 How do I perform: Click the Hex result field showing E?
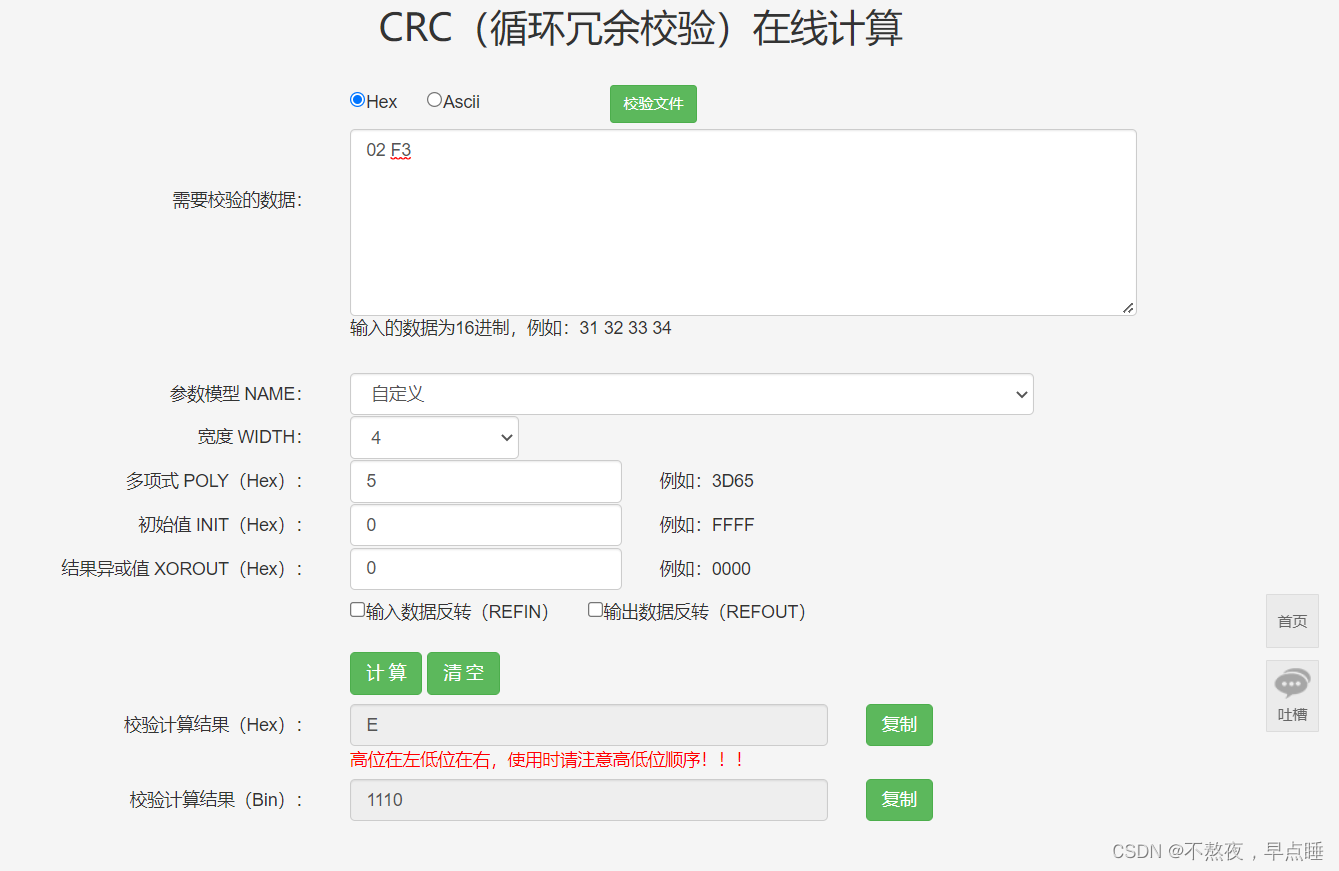(589, 725)
